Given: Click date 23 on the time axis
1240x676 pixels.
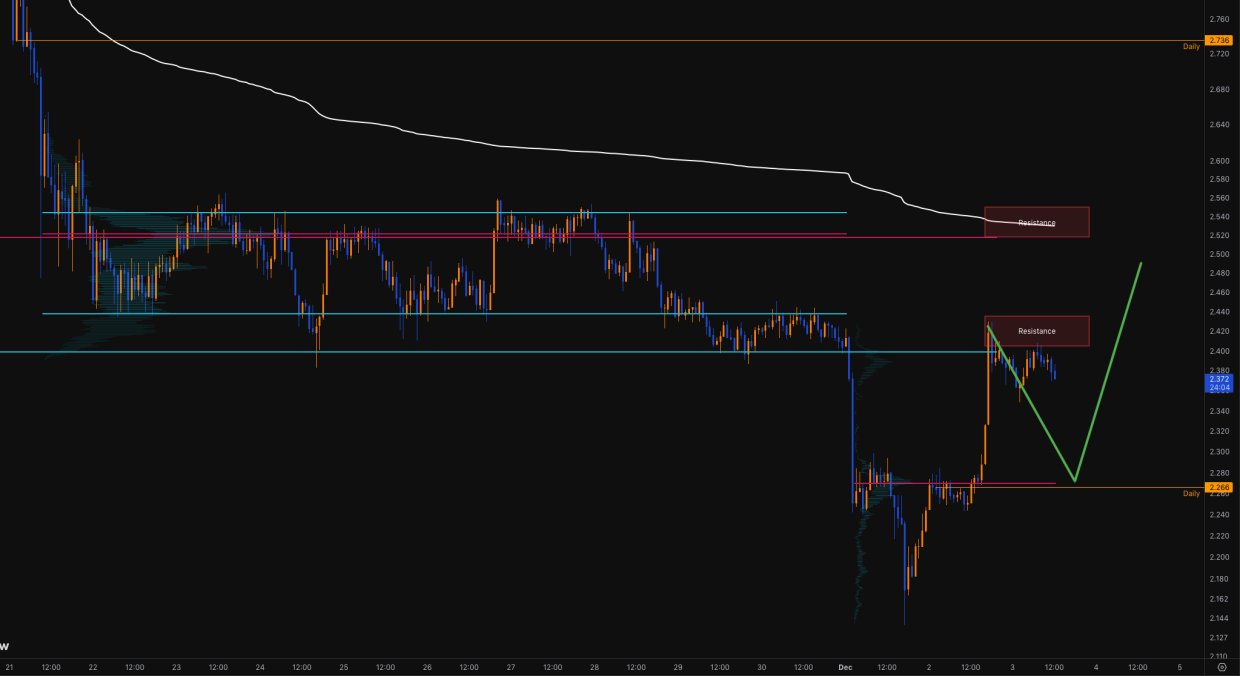Looking at the screenshot, I should point(176,666).
